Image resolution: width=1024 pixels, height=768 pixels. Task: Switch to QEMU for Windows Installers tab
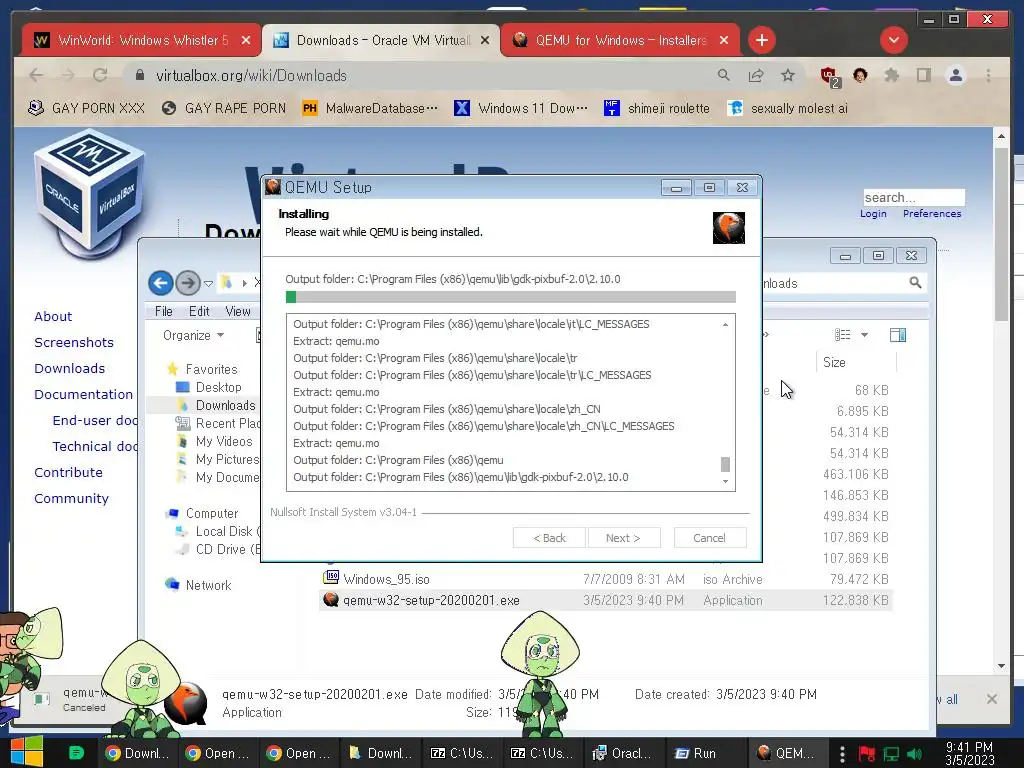click(x=620, y=40)
